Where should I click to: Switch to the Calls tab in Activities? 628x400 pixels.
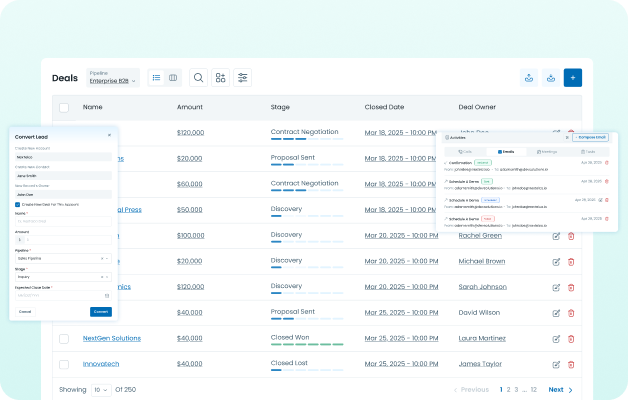coord(463,152)
